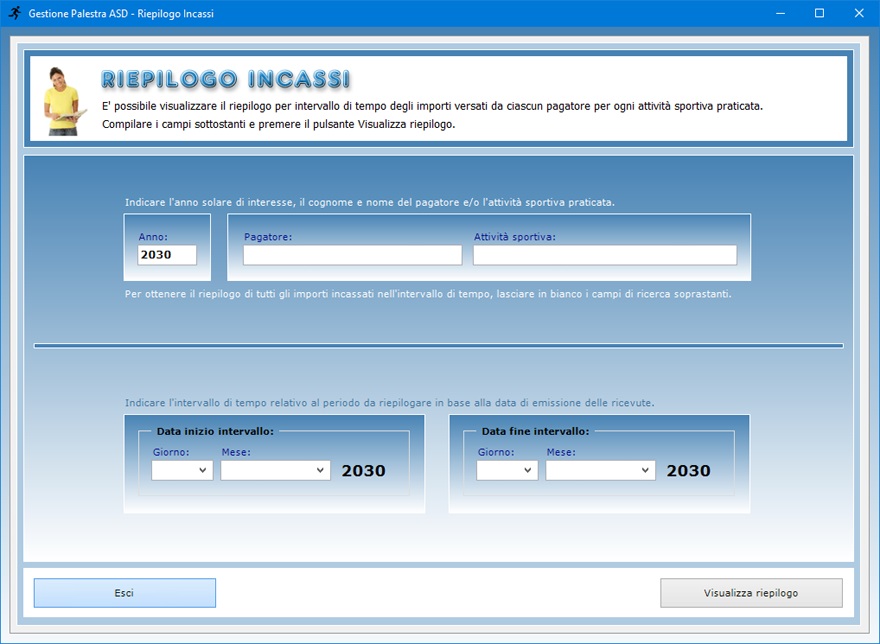
Task: Open Giorno dropdown under Data fine intervallo
Action: pyautogui.click(x=507, y=471)
